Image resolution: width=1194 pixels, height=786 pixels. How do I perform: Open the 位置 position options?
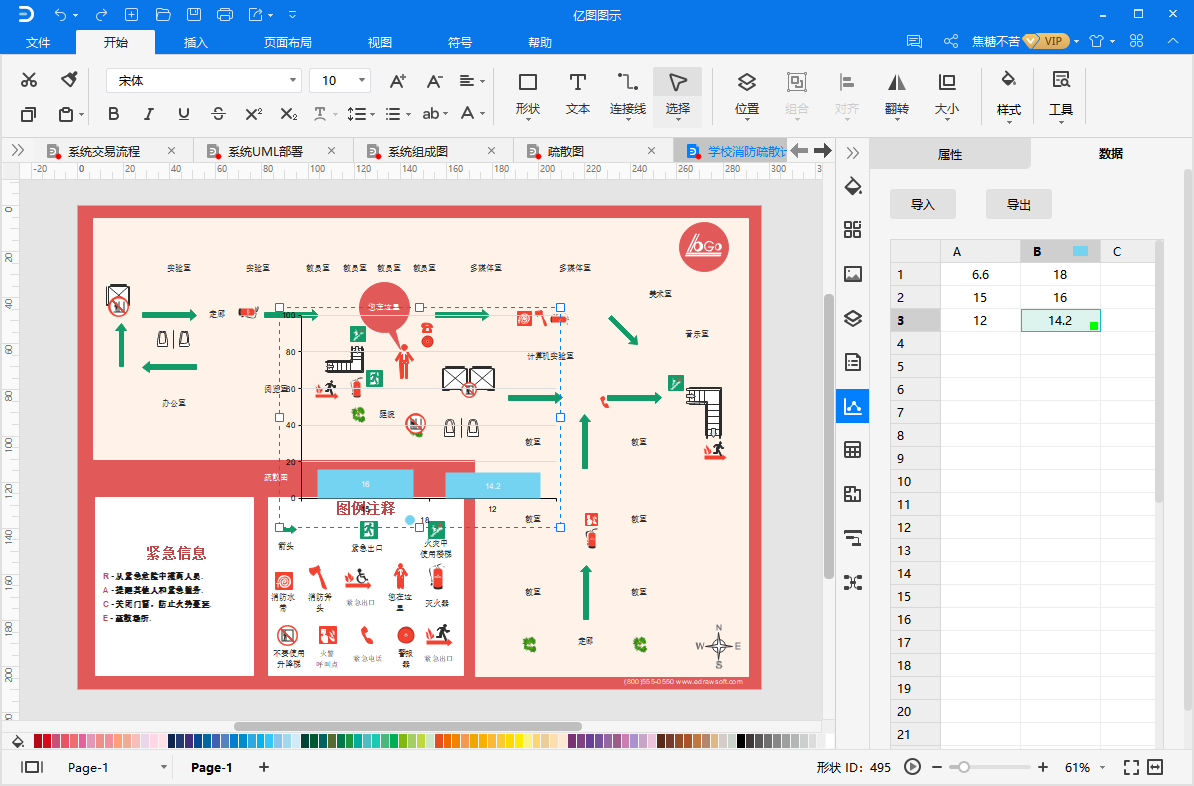point(747,94)
